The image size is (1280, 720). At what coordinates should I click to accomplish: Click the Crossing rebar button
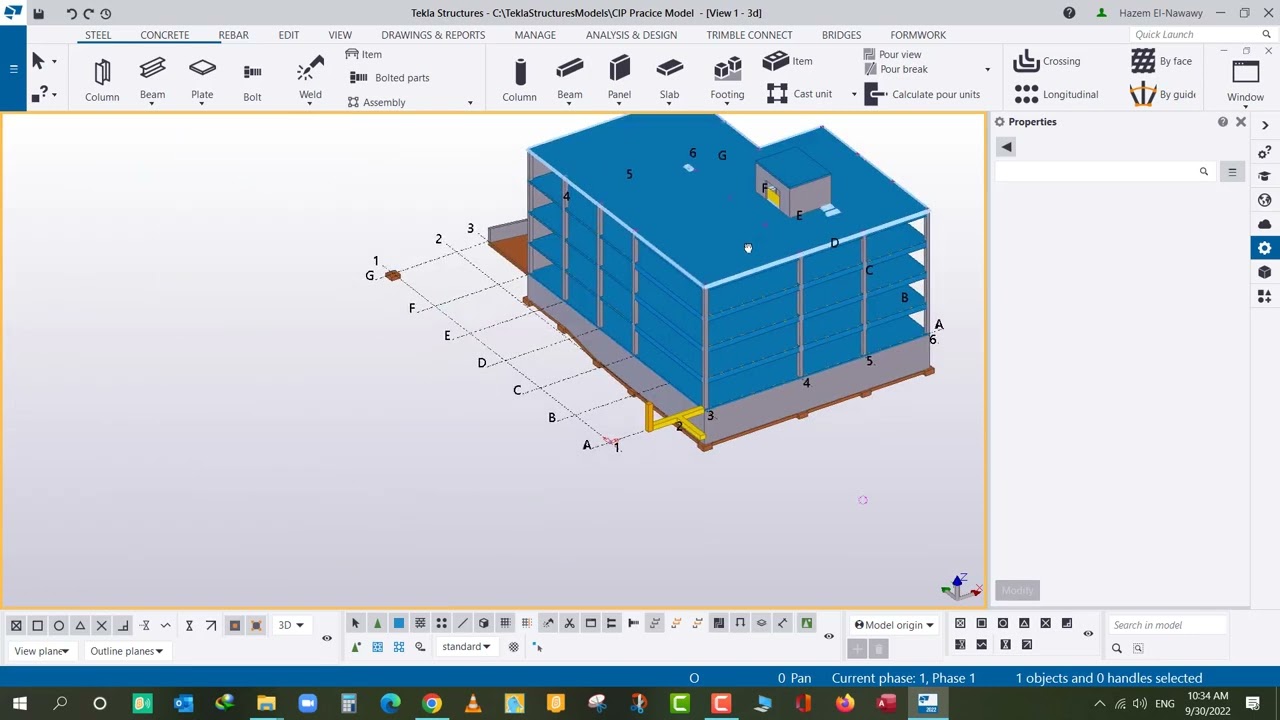point(1046,62)
